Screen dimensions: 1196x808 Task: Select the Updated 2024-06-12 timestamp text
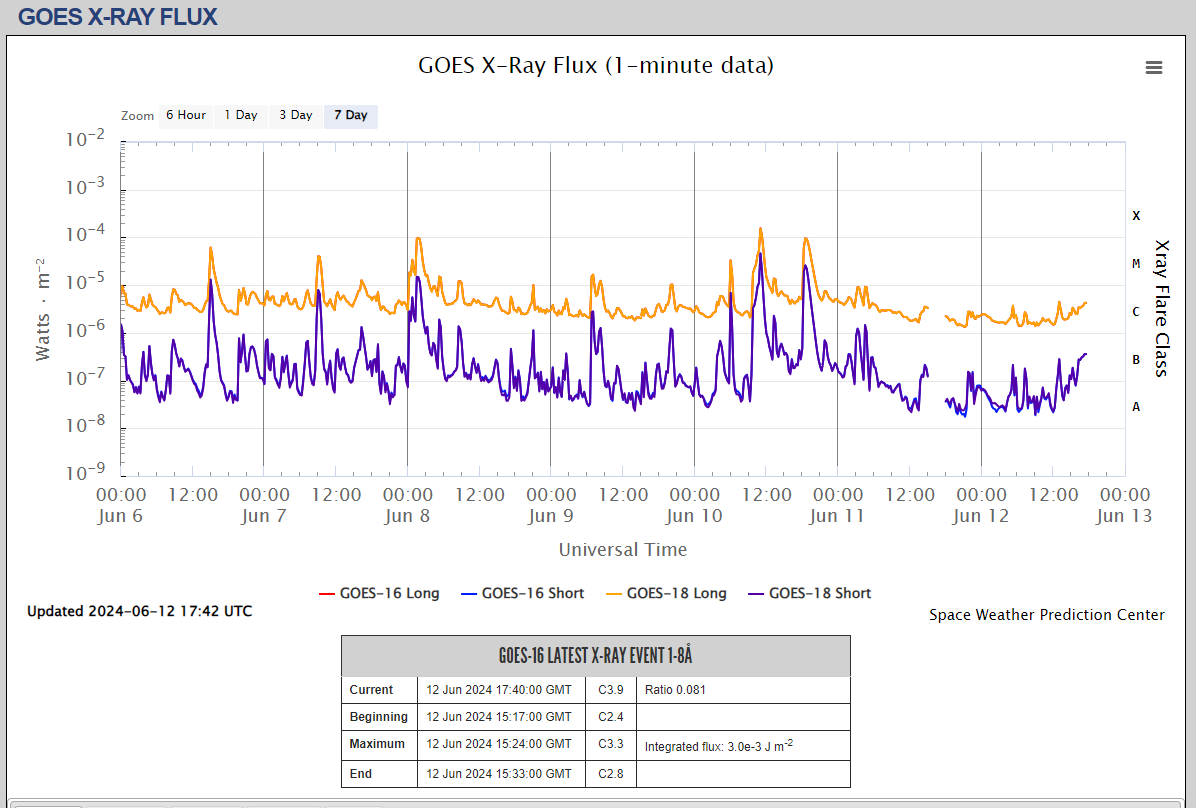(x=139, y=611)
